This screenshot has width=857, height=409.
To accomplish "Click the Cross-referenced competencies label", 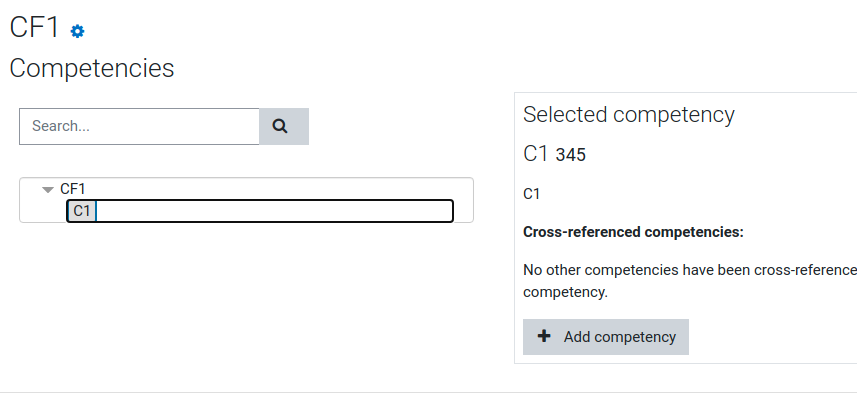I will coord(633,232).
